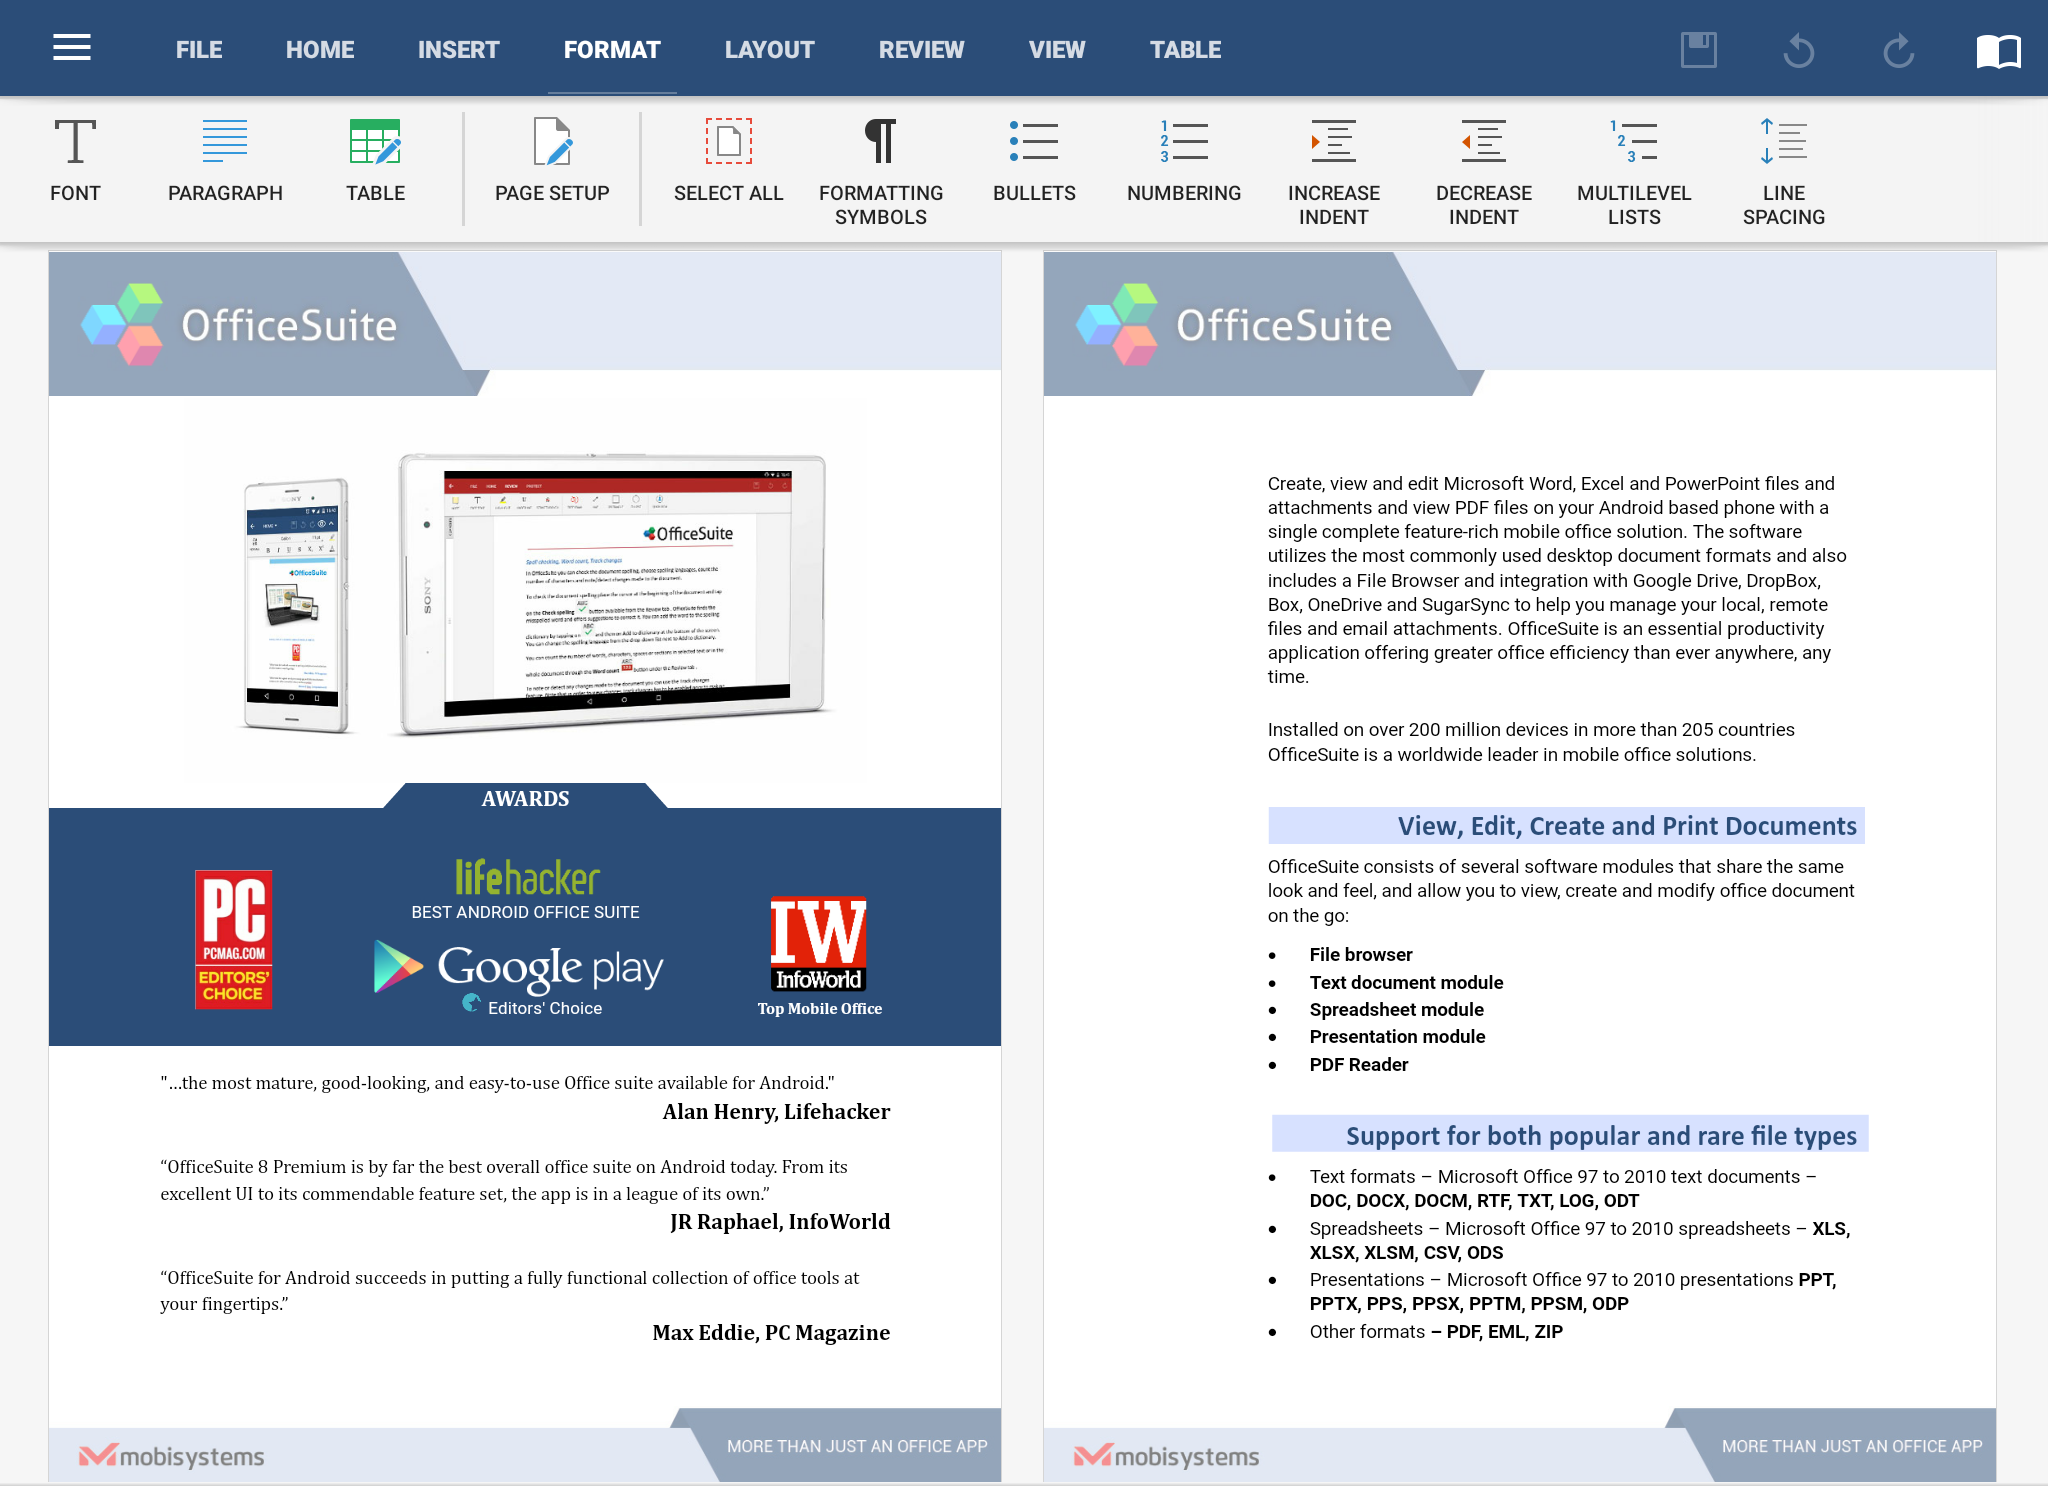Click the undo button
Screen dimensions: 2048x1486
click(x=1797, y=46)
